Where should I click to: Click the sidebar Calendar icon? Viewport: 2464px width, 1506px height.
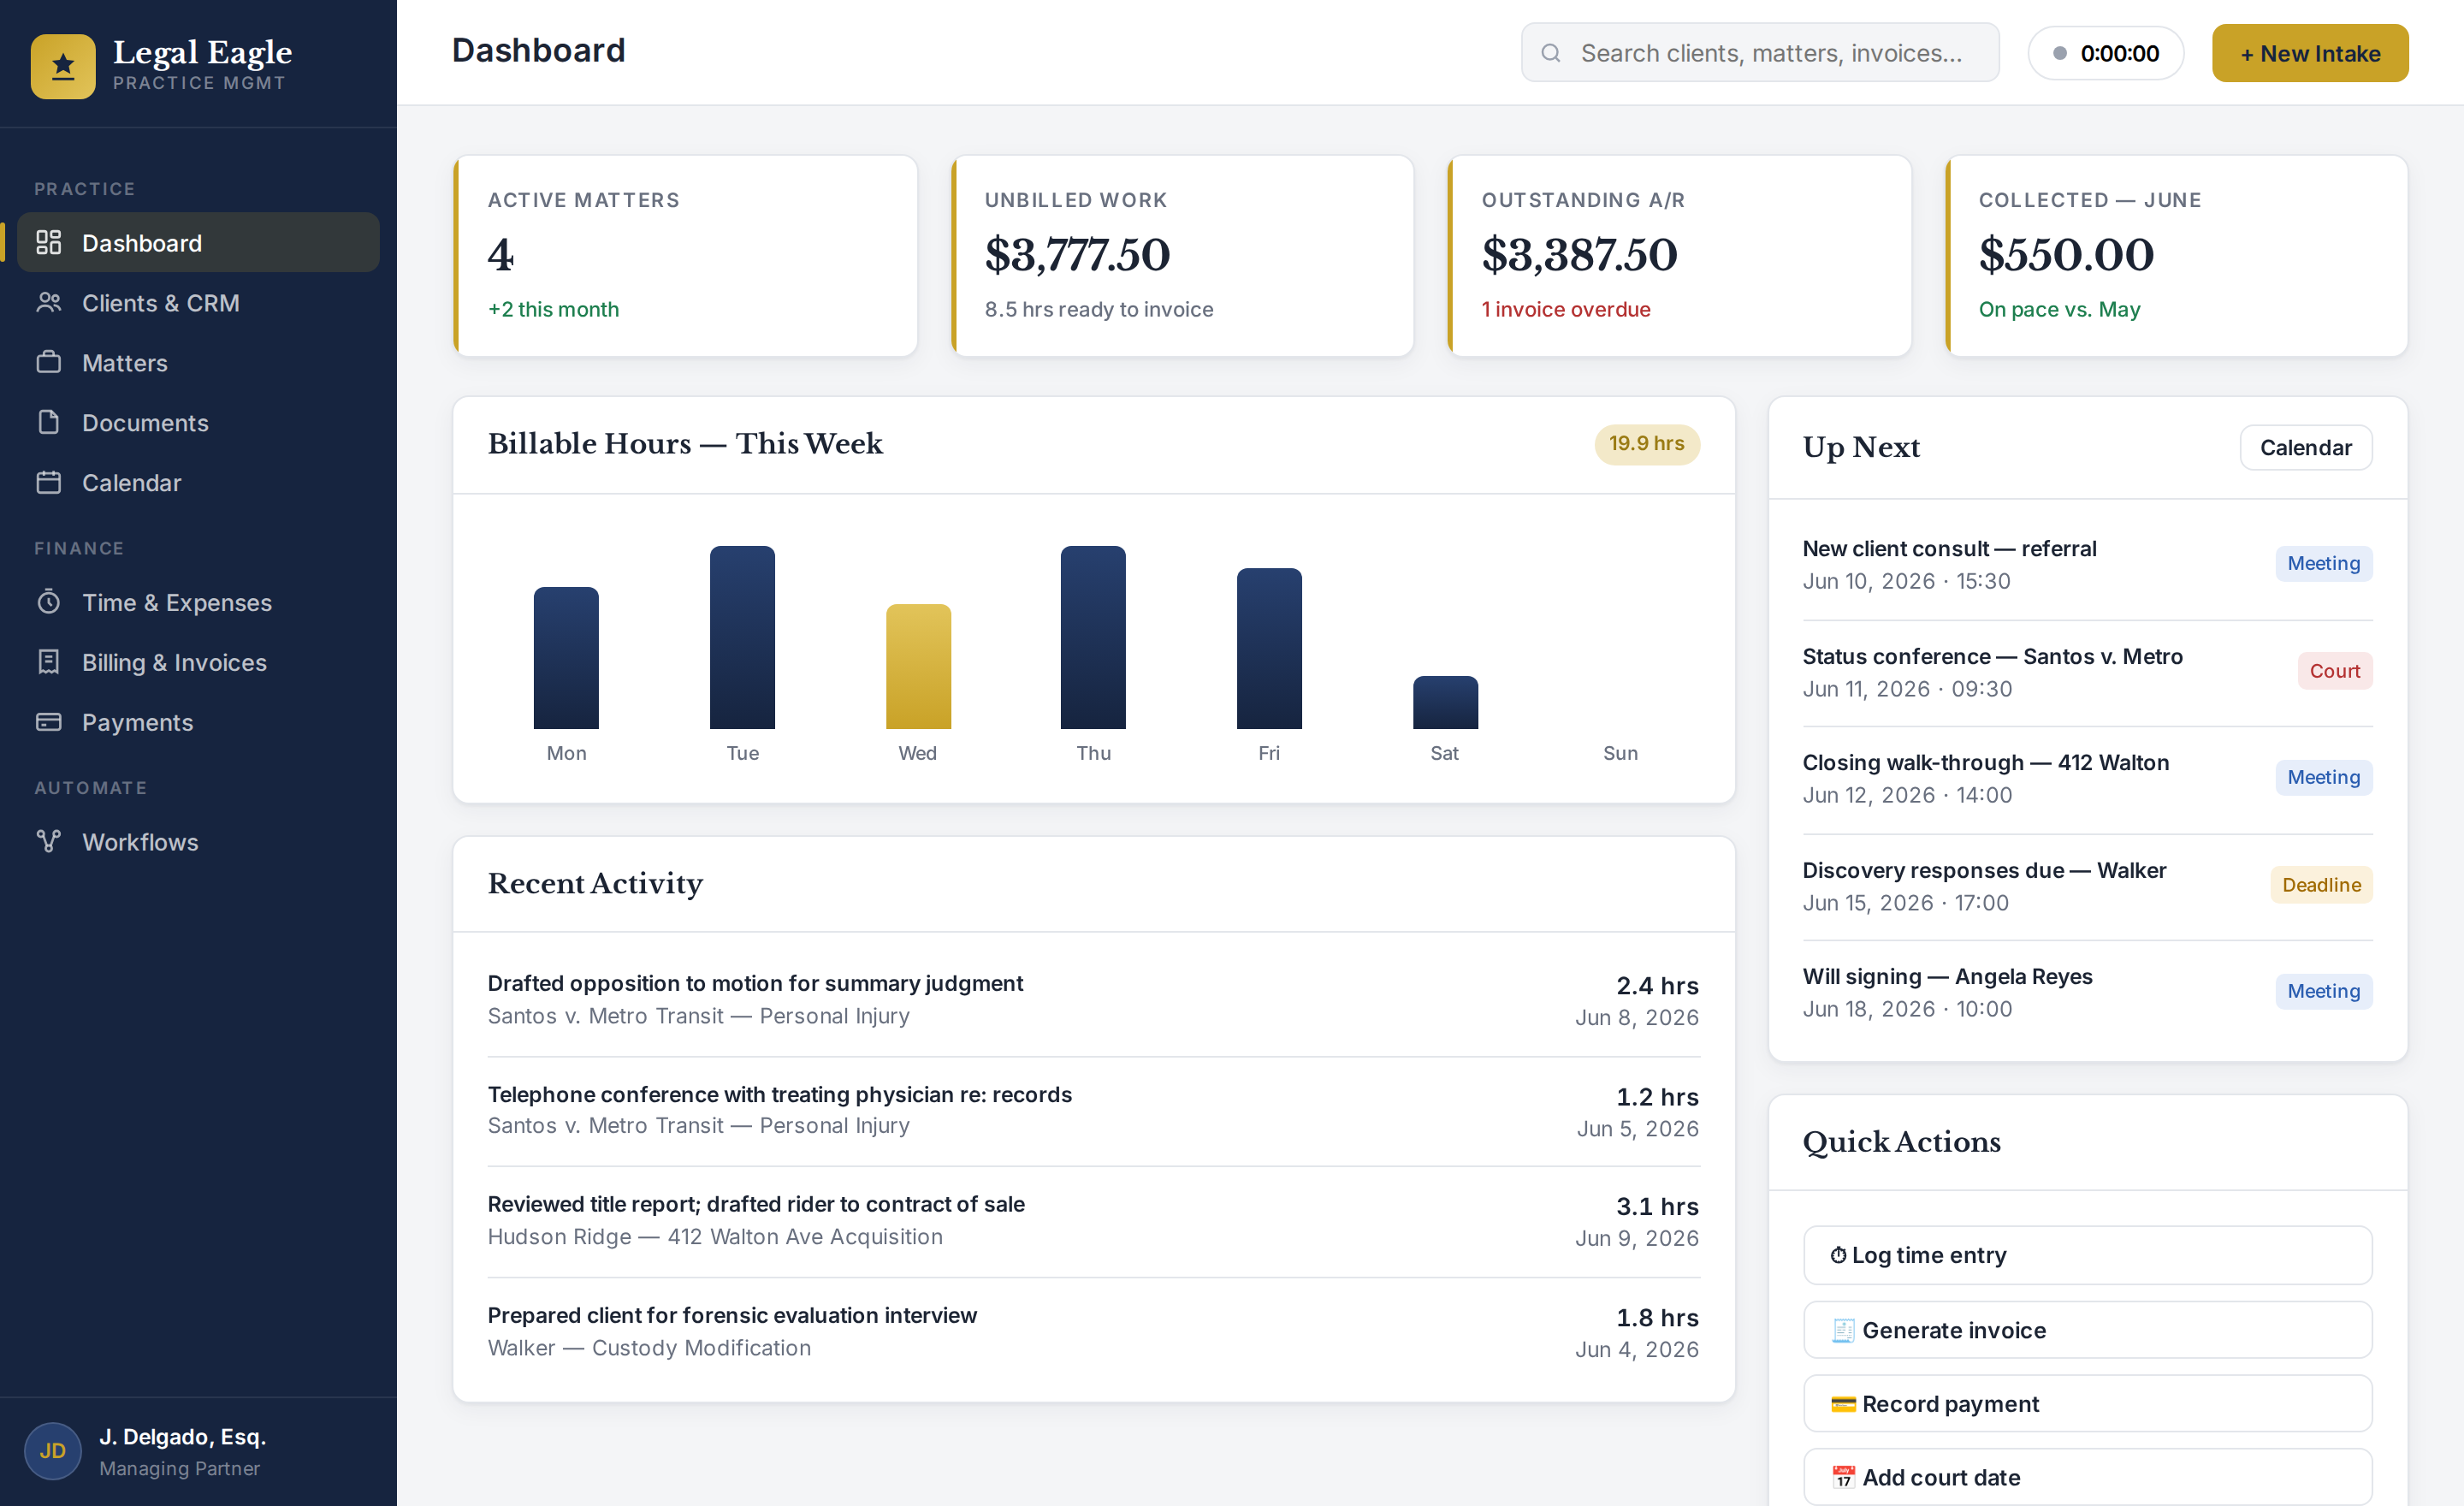[49, 482]
